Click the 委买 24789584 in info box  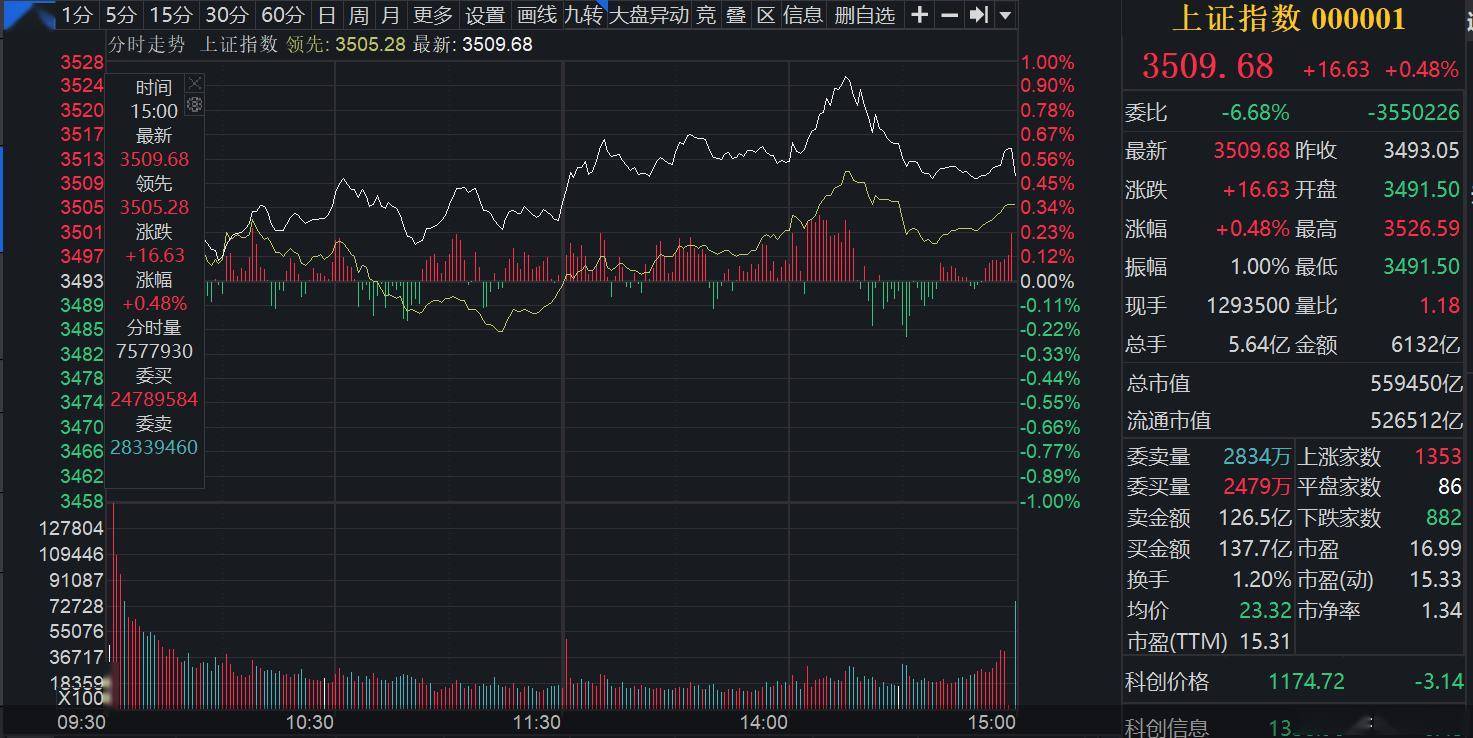tap(154, 400)
